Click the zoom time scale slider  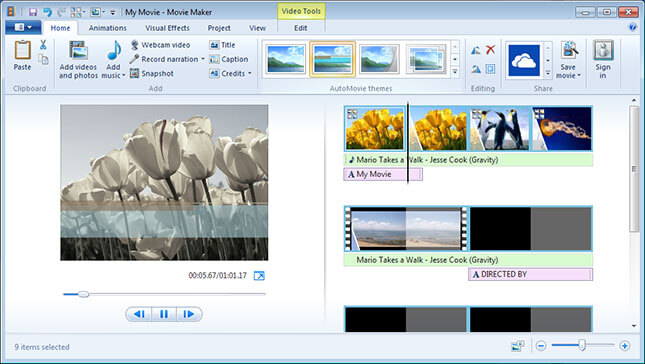[x=582, y=345]
